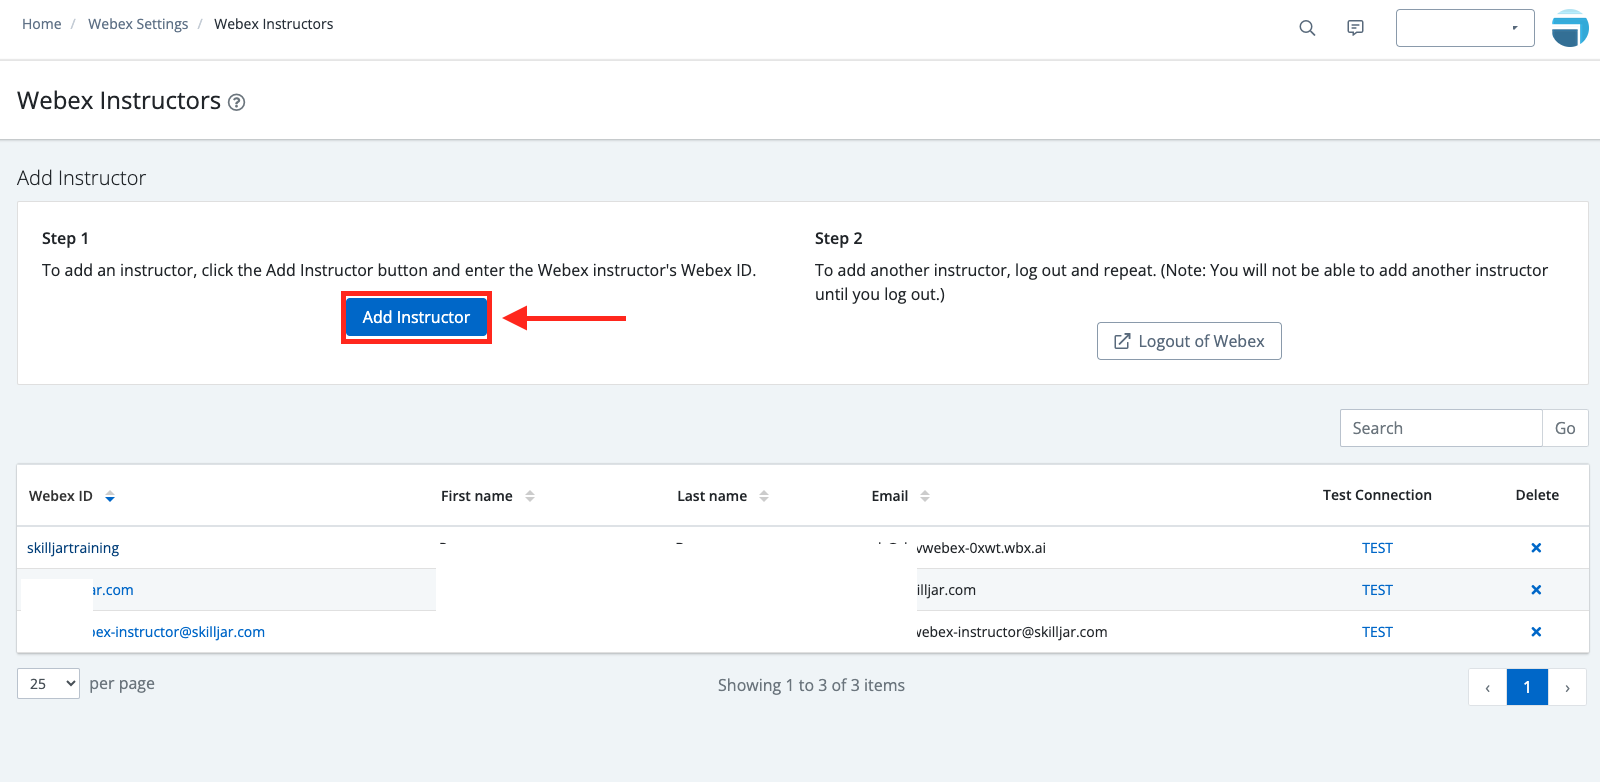Click the Webex Instructors breadcrumb text
The height and width of the screenshot is (782, 1600).
(274, 24)
